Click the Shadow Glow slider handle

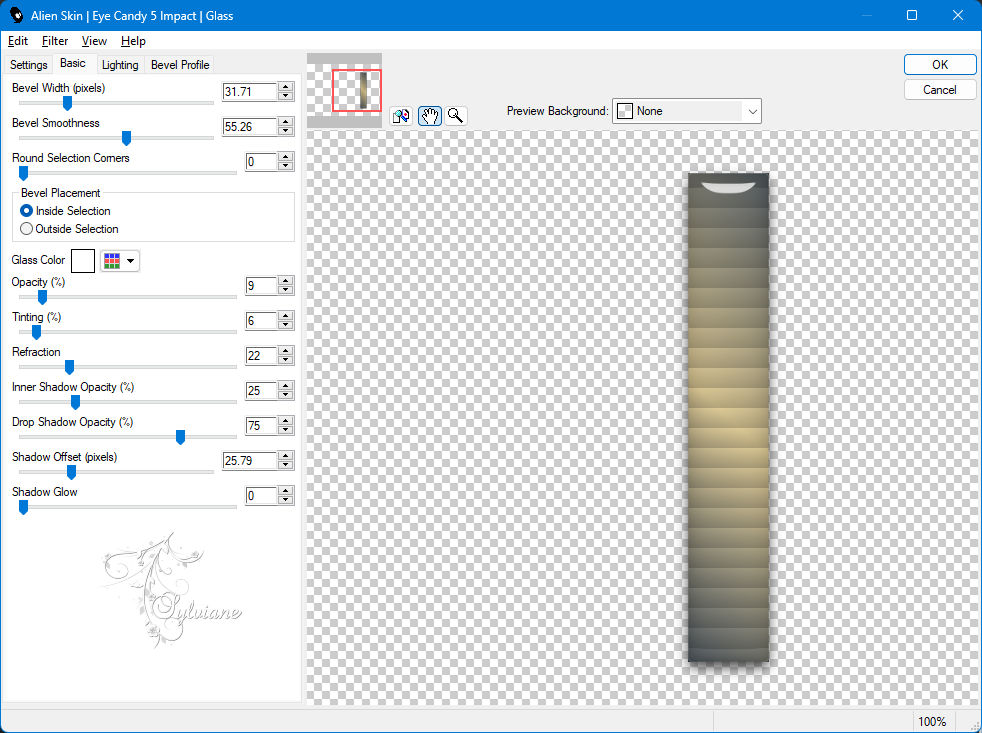[x=23, y=507]
